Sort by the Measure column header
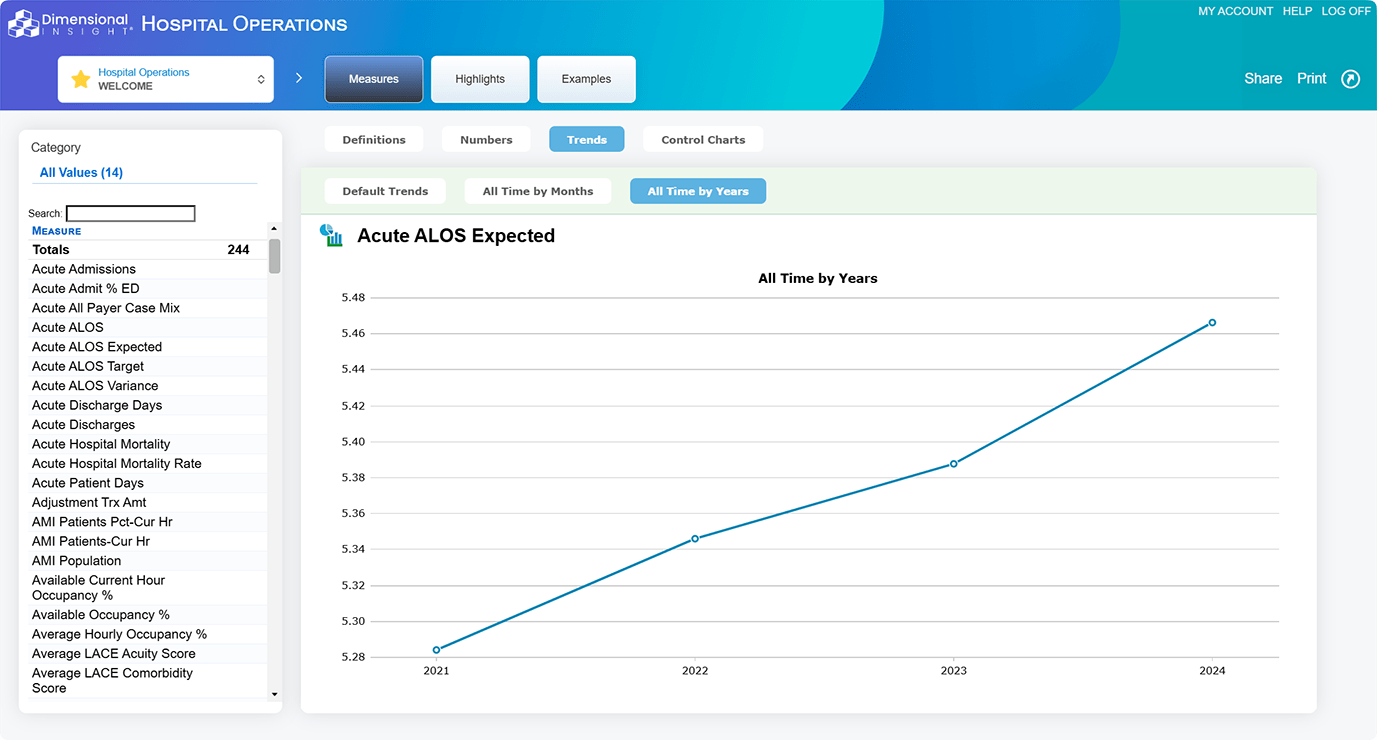 (x=57, y=231)
